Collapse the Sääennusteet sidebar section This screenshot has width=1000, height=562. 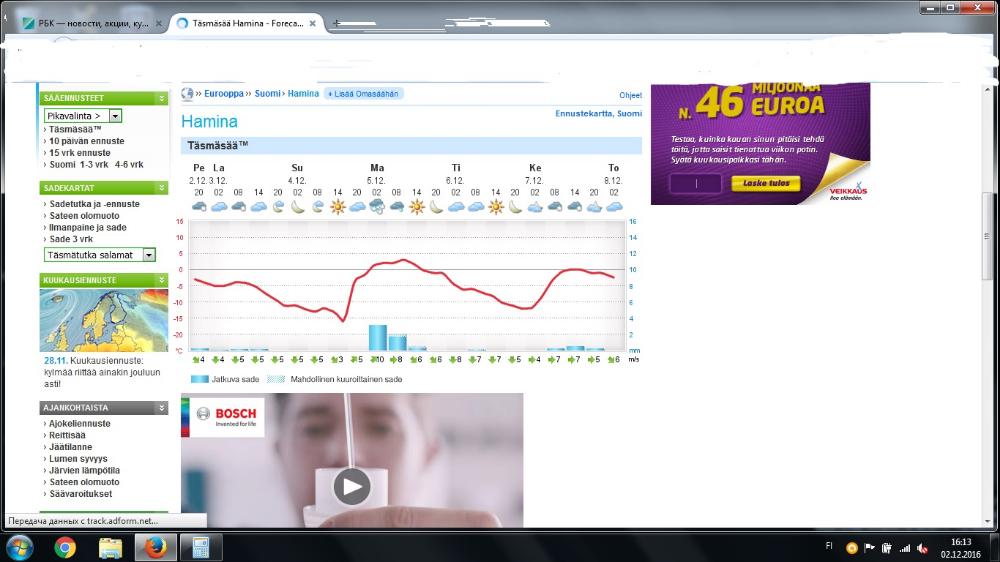[x=162, y=98]
